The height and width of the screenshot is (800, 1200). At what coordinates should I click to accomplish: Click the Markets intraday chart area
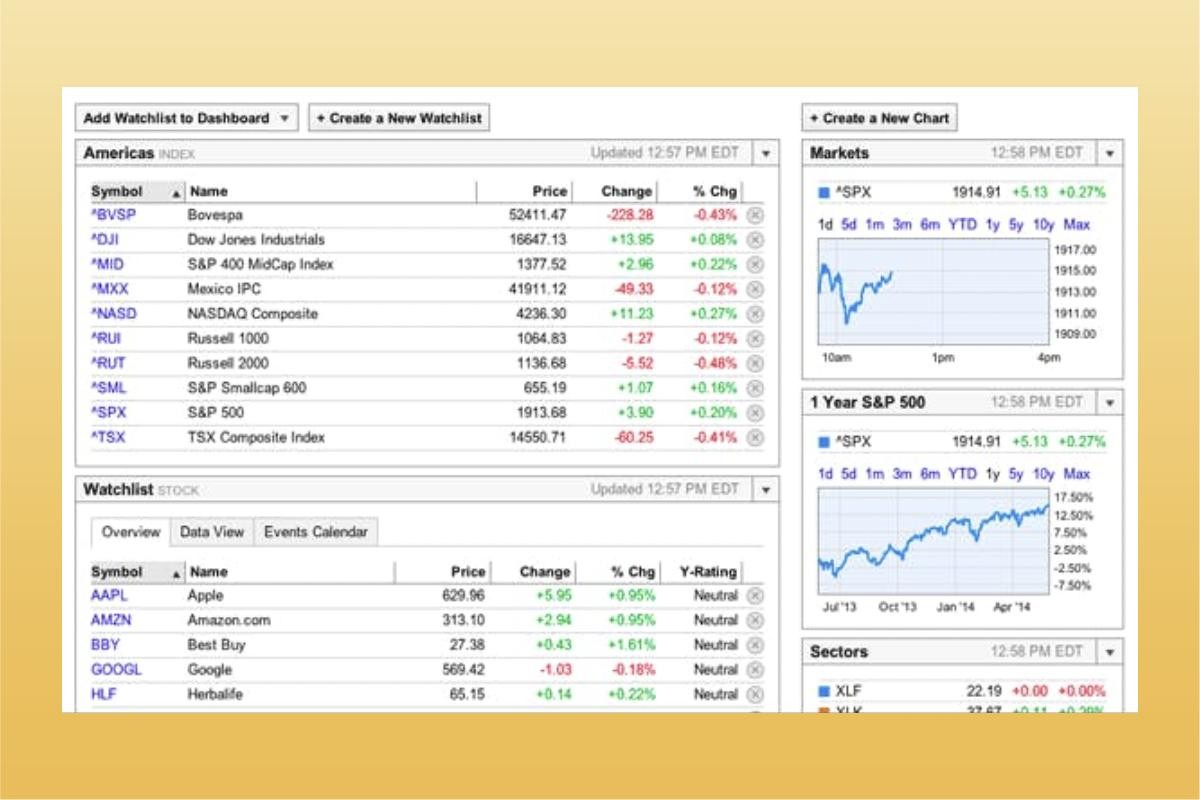coord(932,292)
